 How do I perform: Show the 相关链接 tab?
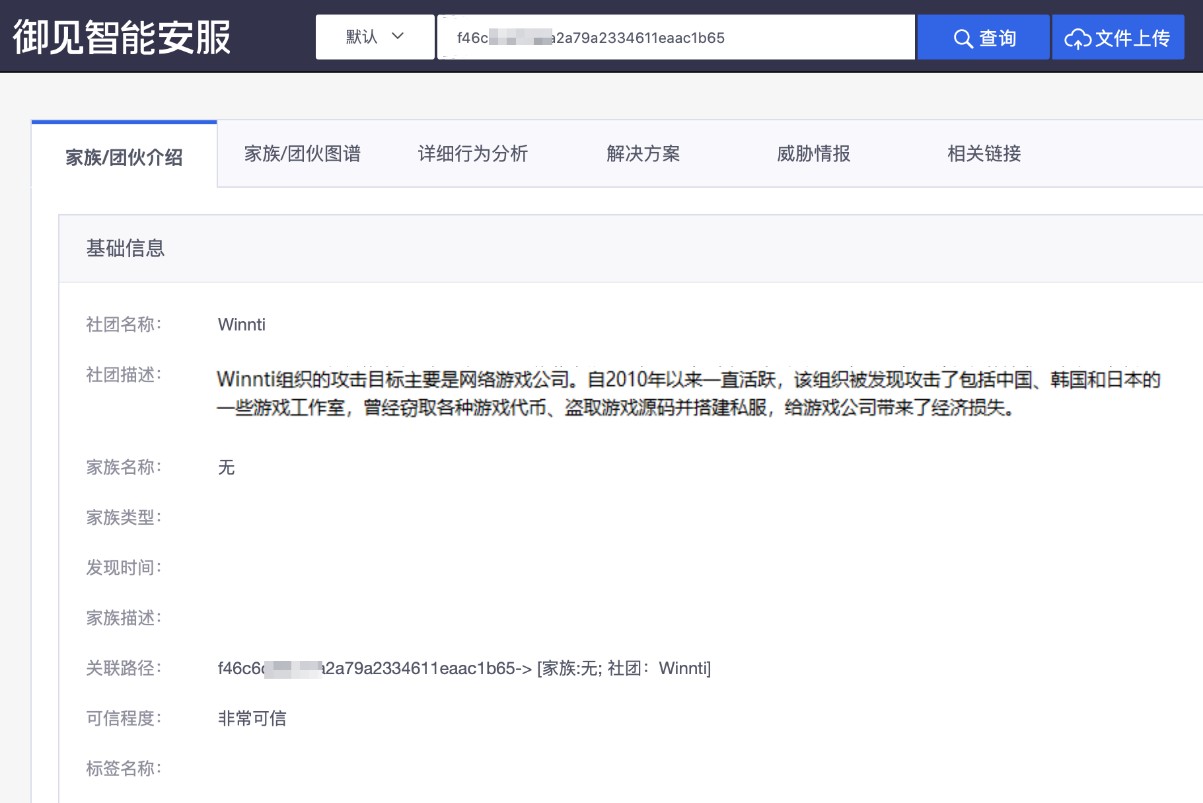pyautogui.click(x=984, y=154)
